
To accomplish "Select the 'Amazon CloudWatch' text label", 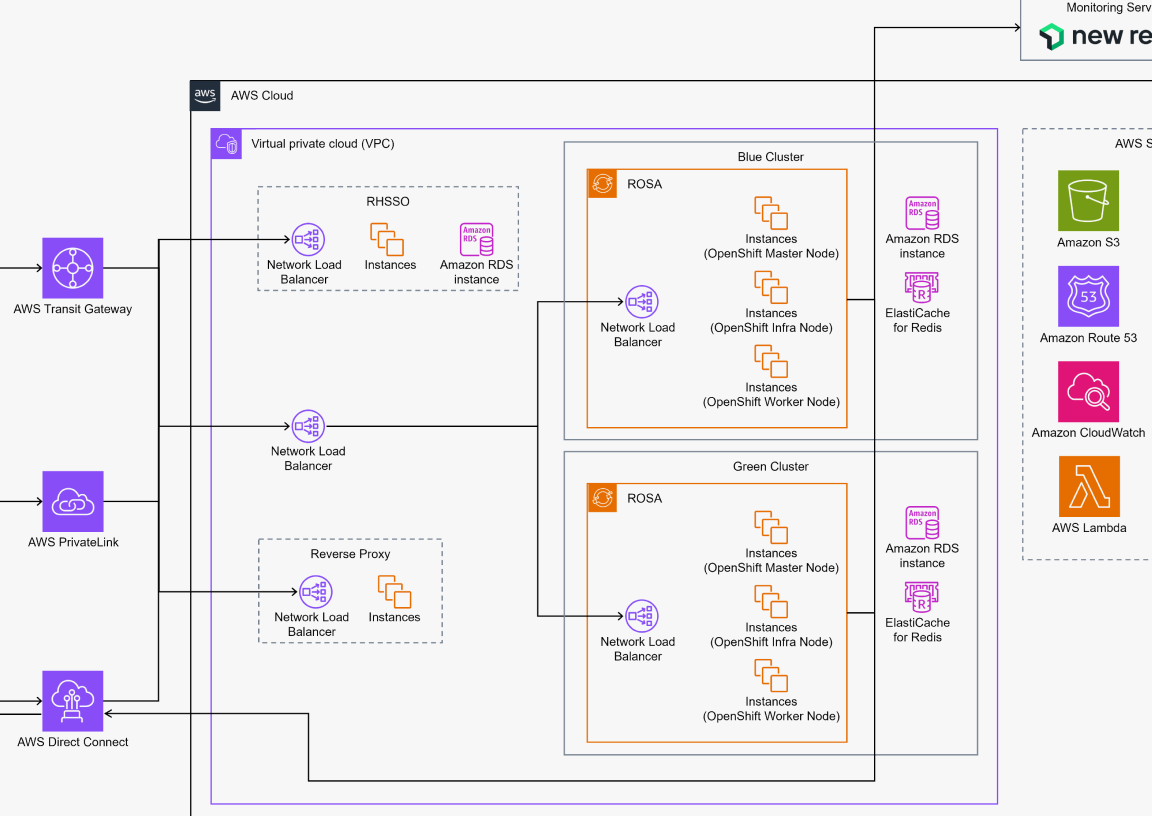I will [x=1089, y=433].
